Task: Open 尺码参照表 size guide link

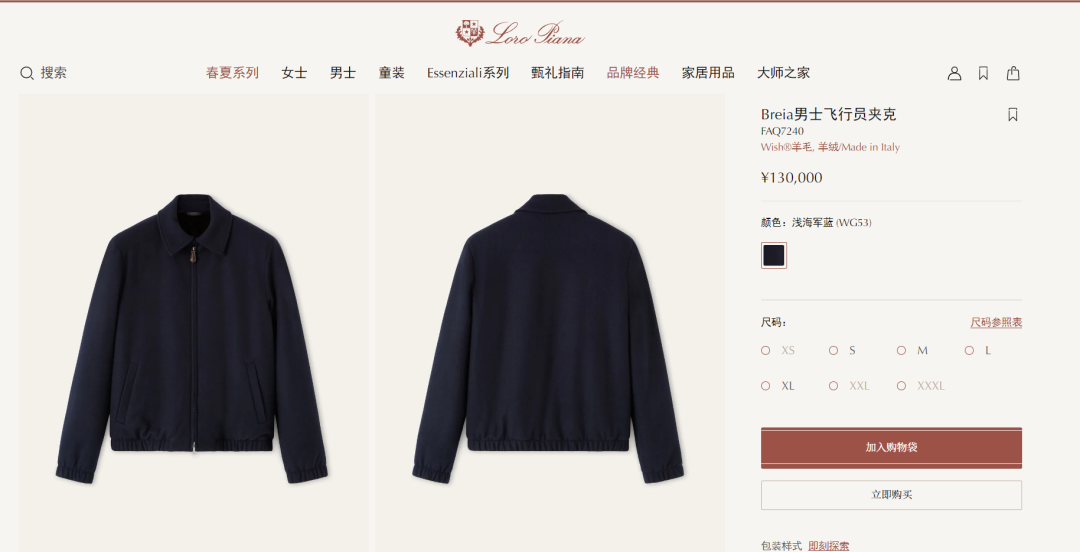Action: tap(996, 323)
